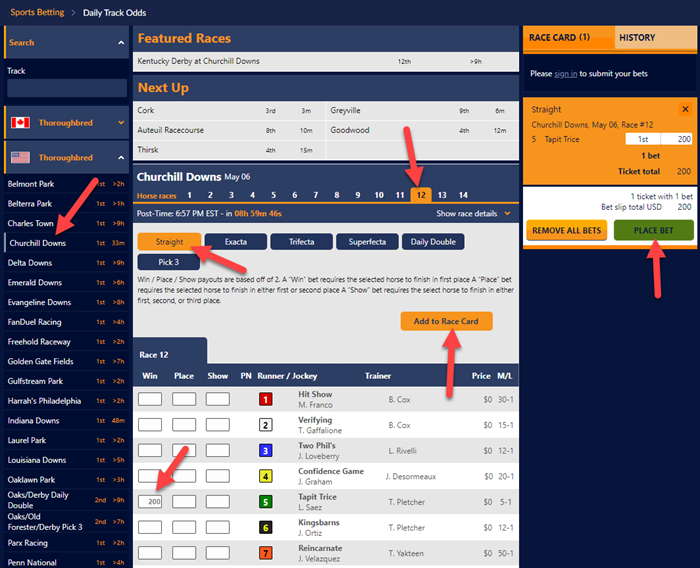Viewport: 700px width, 568px height.
Task: Open Greyville race in Next Up
Action: tap(422, 110)
